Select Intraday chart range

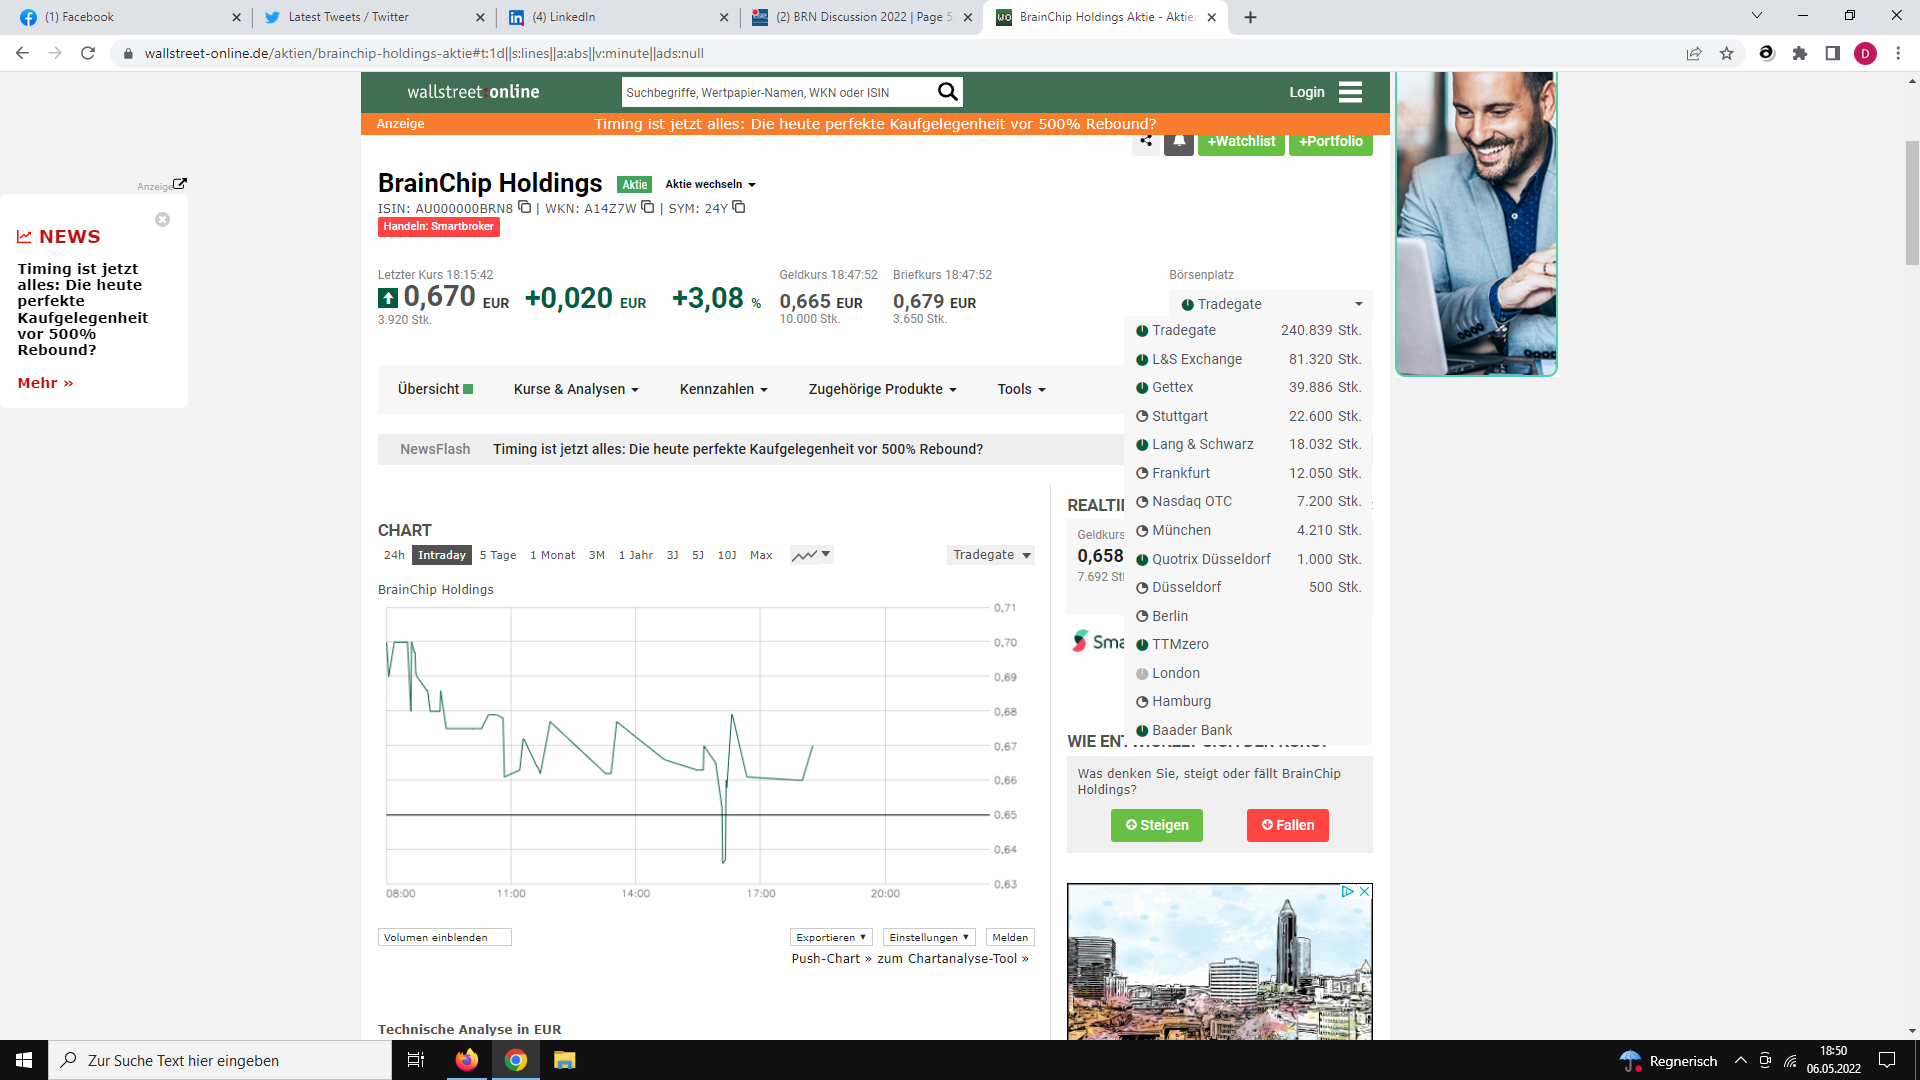click(x=442, y=555)
